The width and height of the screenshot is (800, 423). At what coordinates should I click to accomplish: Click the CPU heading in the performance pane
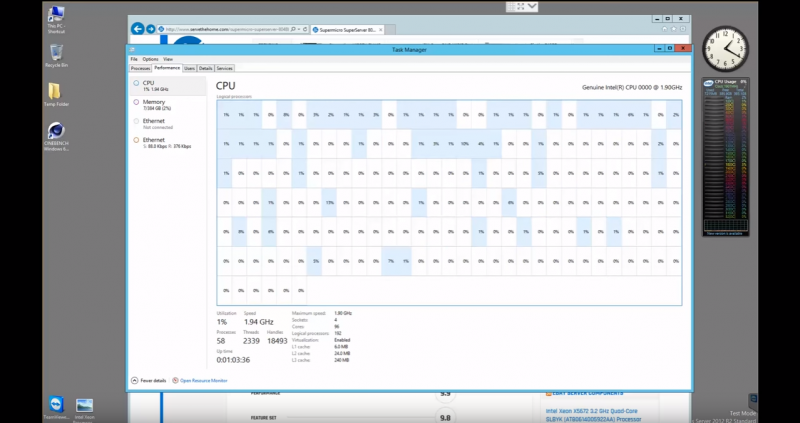pyautogui.click(x=226, y=86)
